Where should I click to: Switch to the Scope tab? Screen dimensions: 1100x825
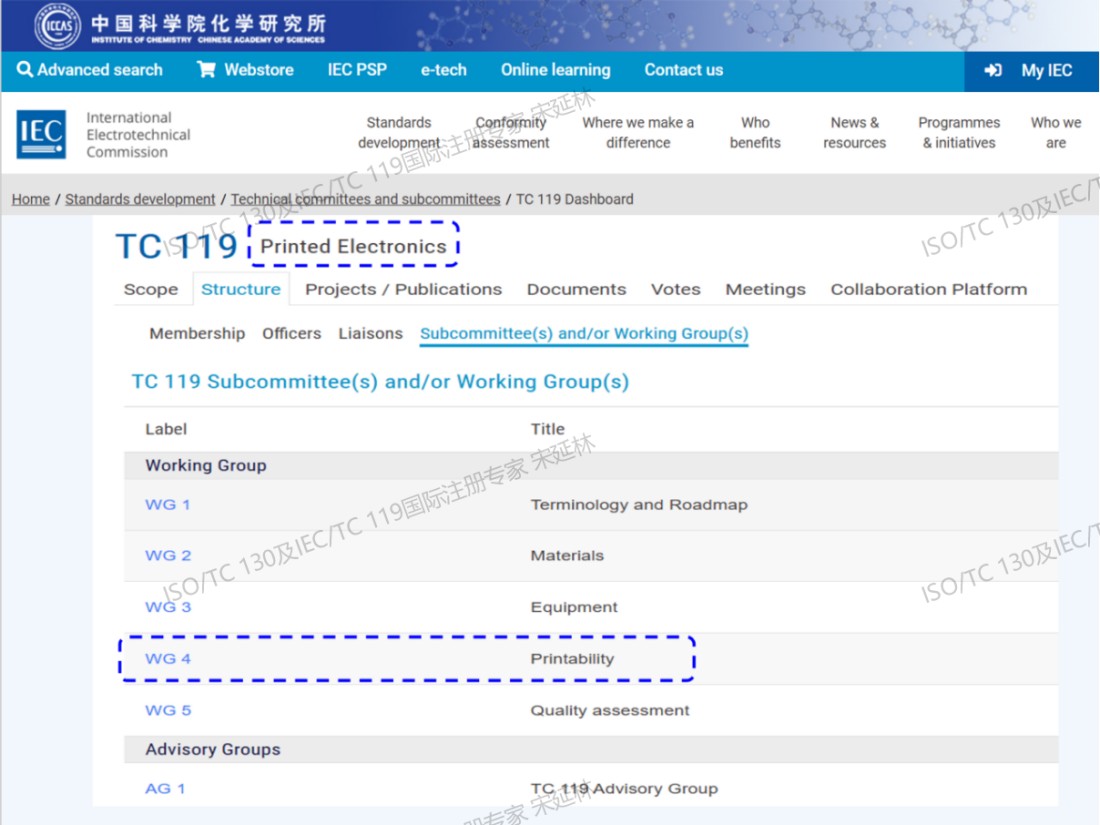[151, 289]
